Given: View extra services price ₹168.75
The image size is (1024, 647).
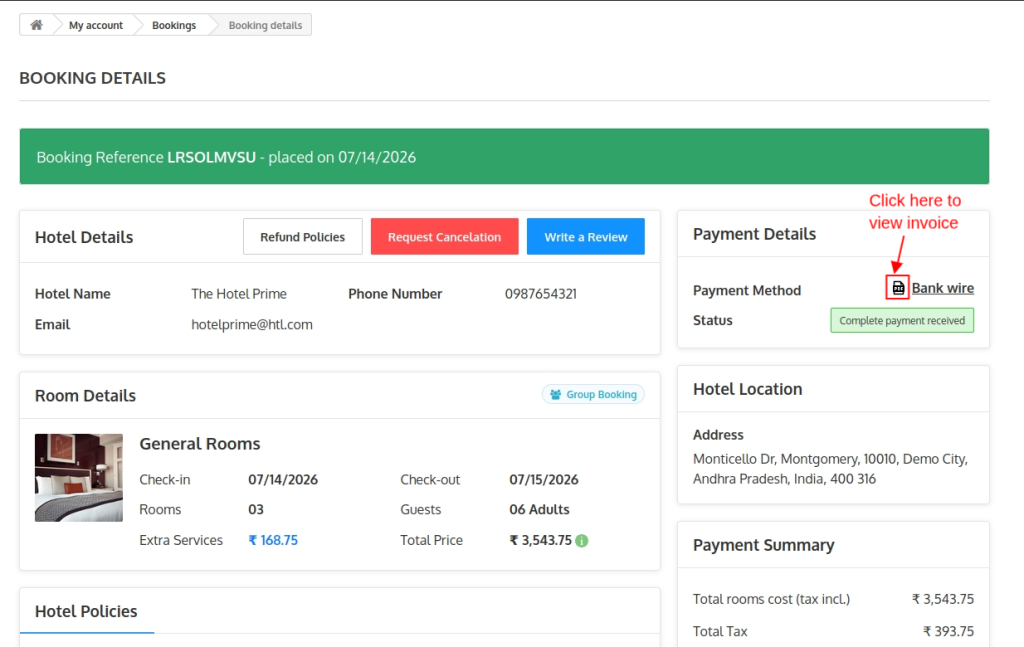Looking at the screenshot, I should tap(273, 540).
